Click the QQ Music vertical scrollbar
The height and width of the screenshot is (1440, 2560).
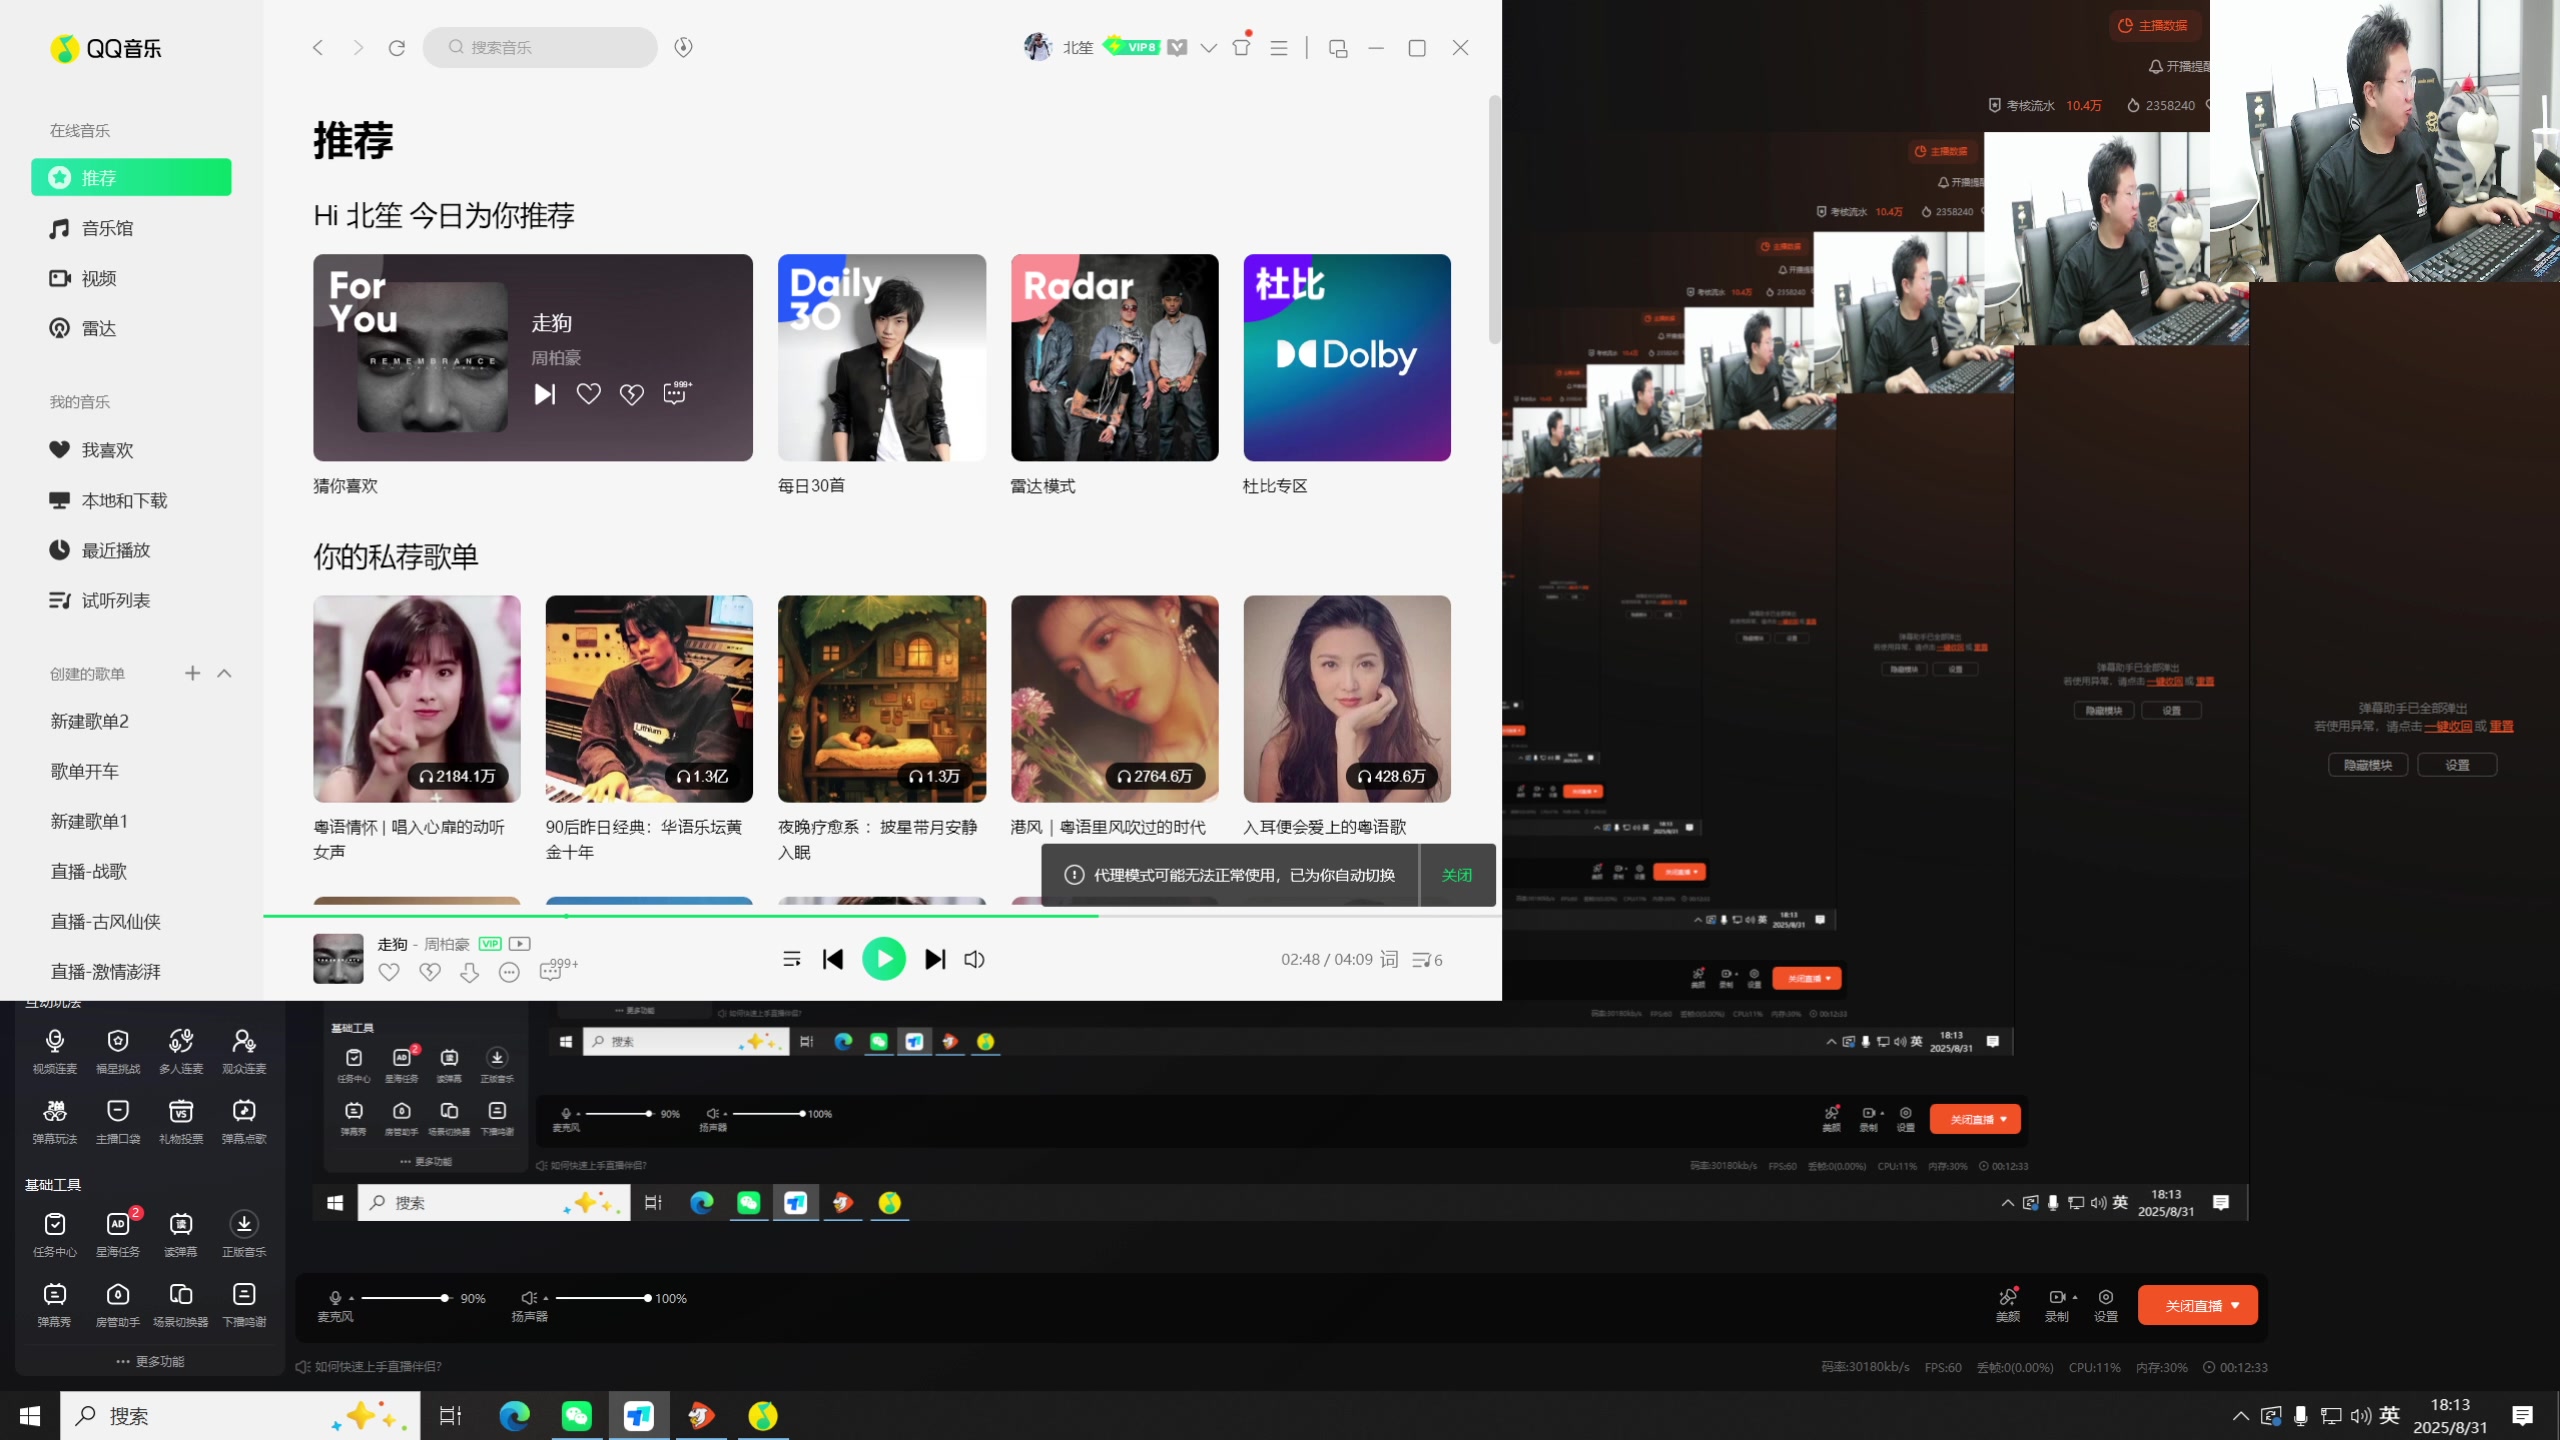[x=1494, y=220]
